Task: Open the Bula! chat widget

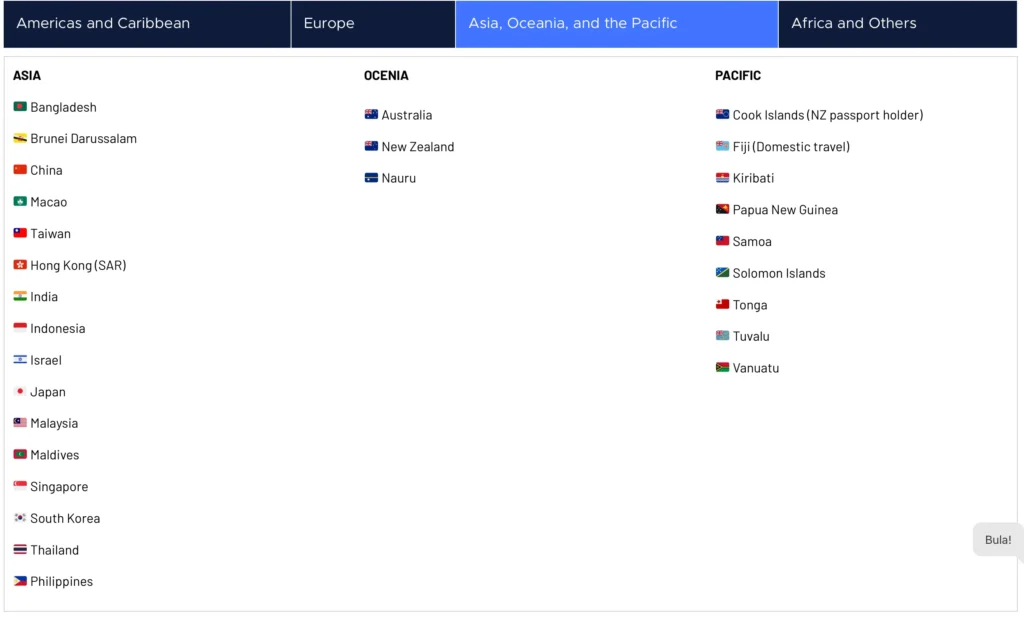Action: tap(996, 539)
